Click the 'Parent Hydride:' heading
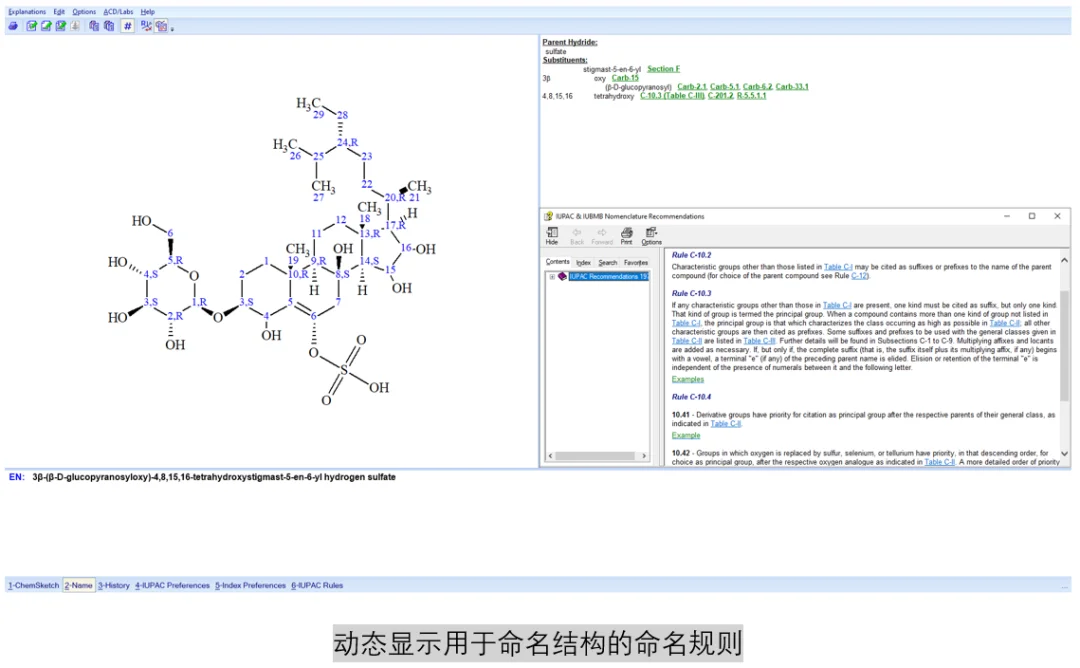The image size is (1080, 668). [570, 42]
